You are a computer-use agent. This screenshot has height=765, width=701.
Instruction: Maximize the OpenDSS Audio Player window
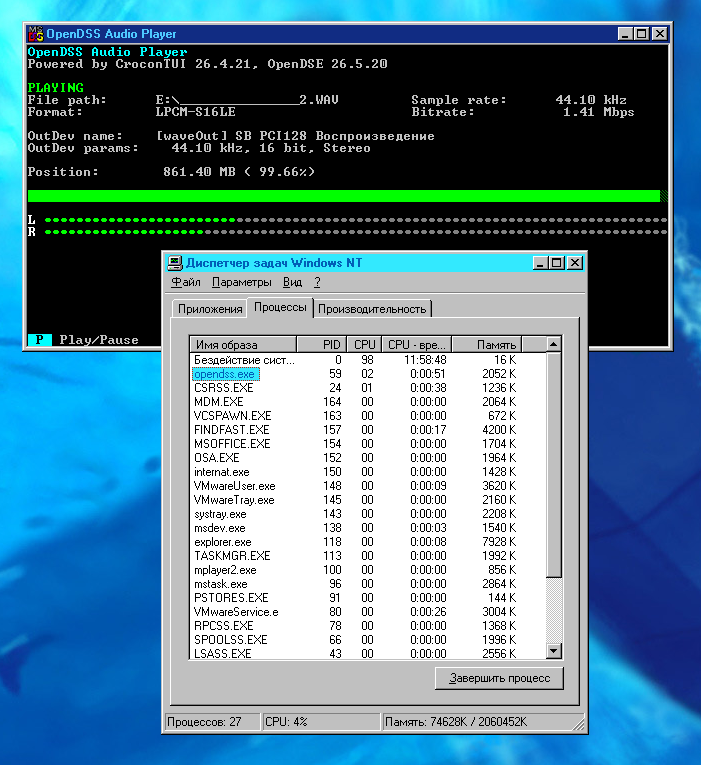coord(641,34)
